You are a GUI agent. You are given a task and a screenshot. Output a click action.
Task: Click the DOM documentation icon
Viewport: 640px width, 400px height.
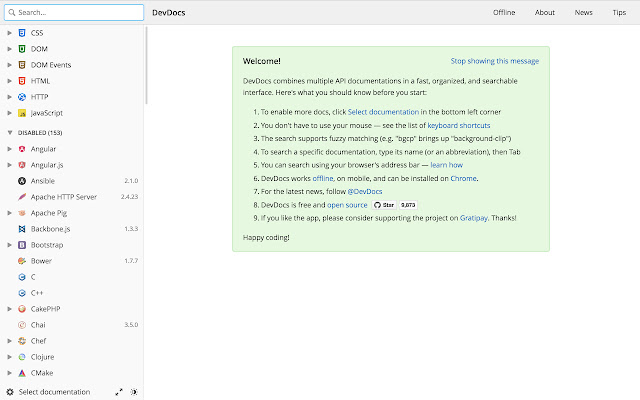click(22, 49)
